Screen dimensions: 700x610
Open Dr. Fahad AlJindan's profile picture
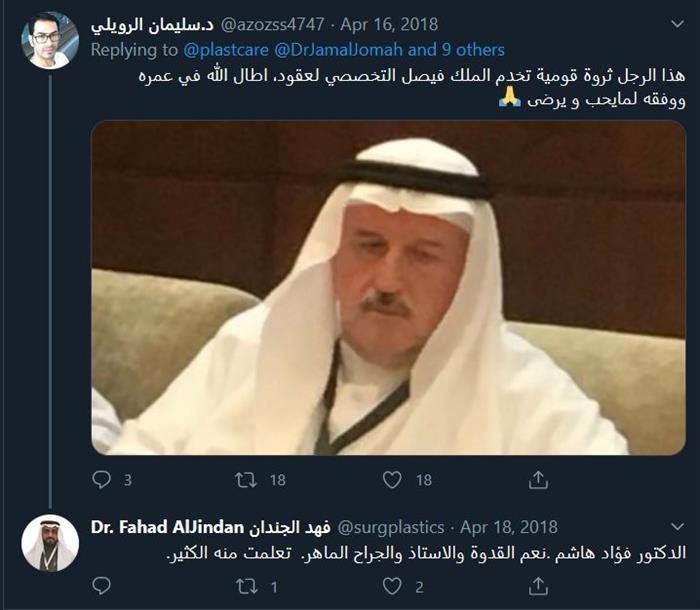click(49, 543)
